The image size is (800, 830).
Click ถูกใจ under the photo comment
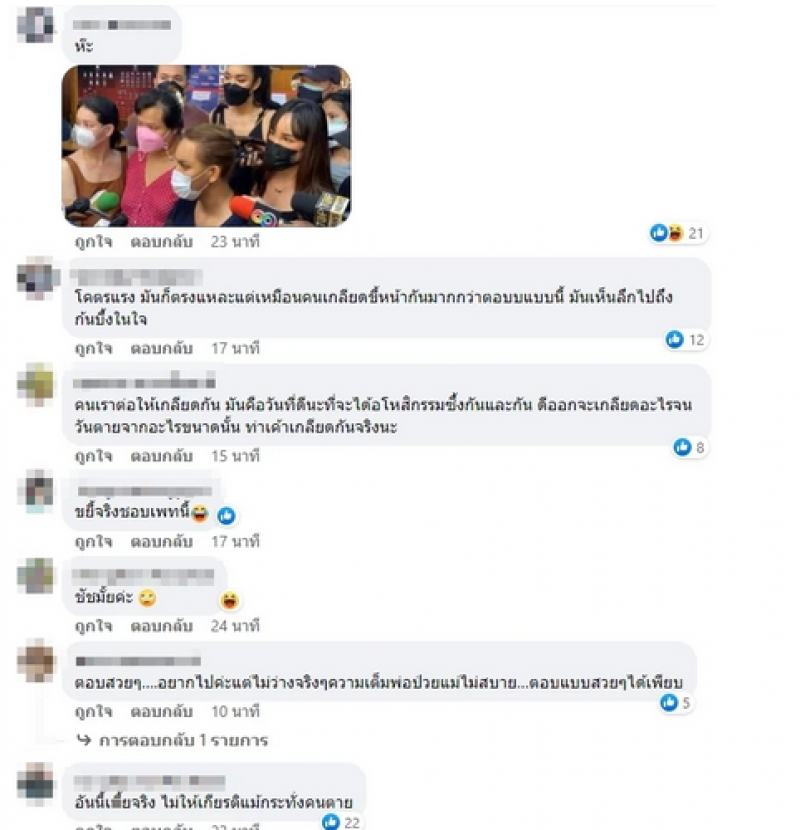pos(94,242)
